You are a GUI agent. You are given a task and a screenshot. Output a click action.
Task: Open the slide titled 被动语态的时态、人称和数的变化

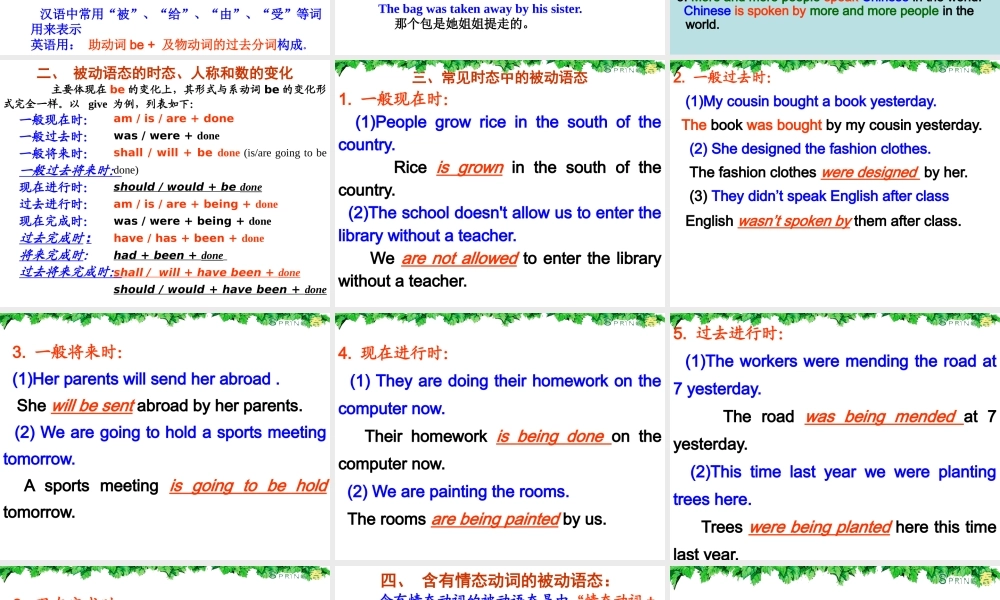(x=165, y=184)
